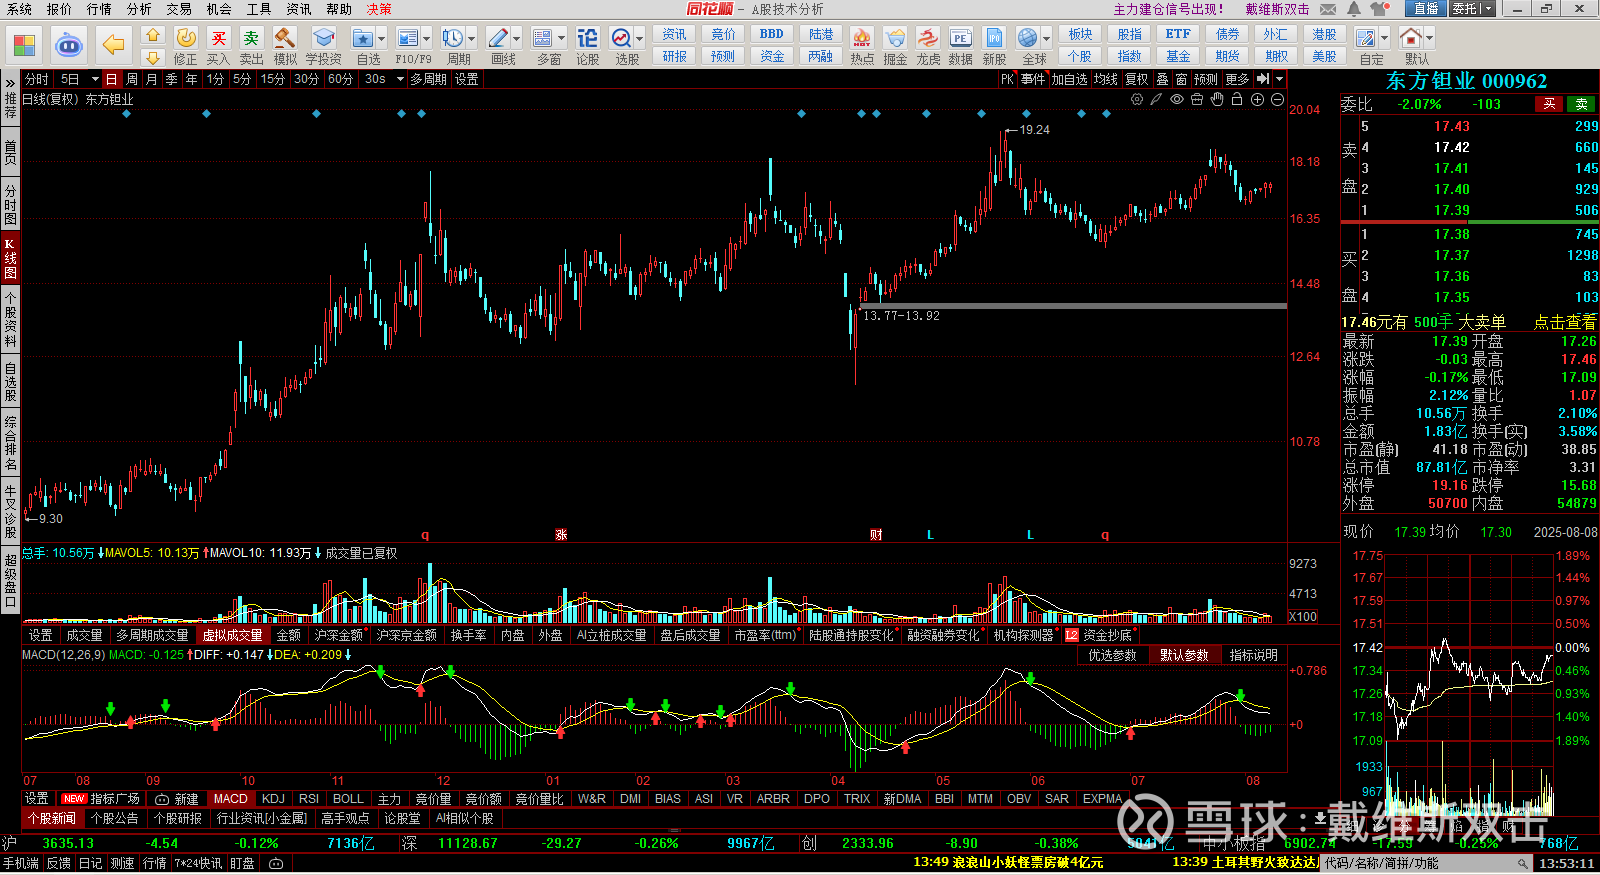
Task: Open the 画线 drawing dropdown arrow
Action: 517,39
